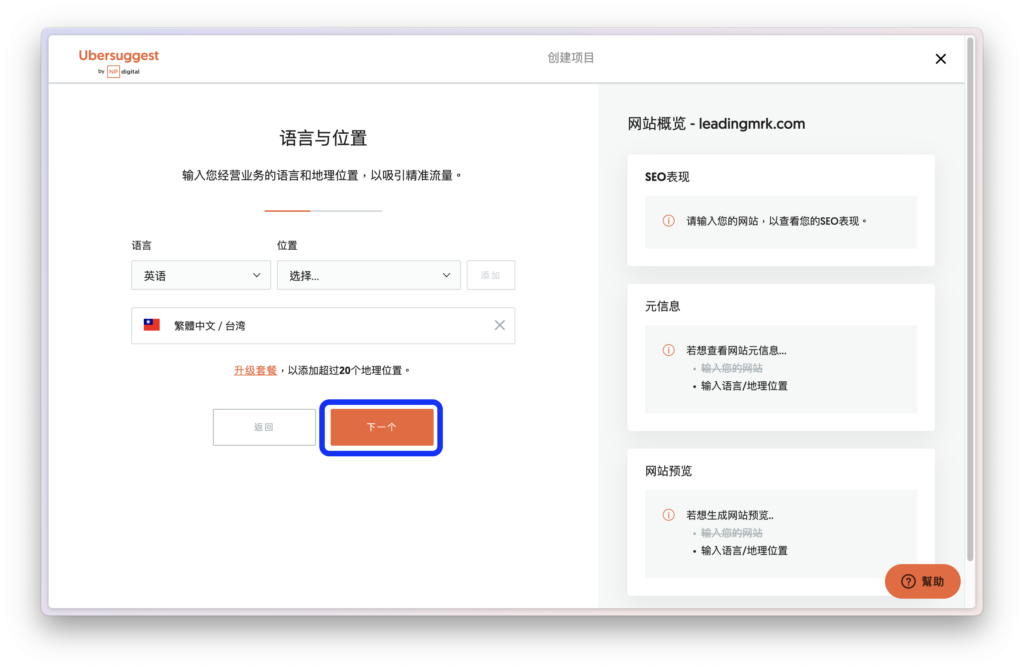This screenshot has width=1024, height=670.
Task: Click the 语言 field label
Action: pyautogui.click(x=141, y=245)
